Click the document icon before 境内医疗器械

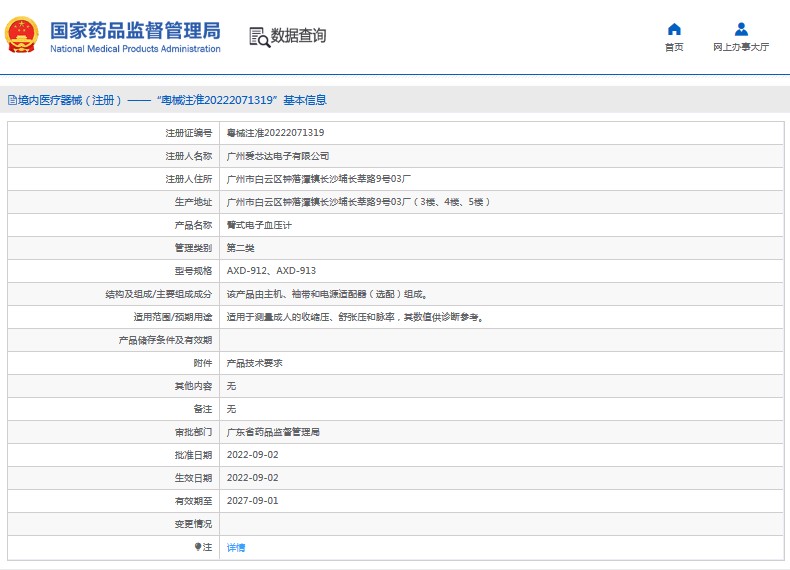coord(12,100)
